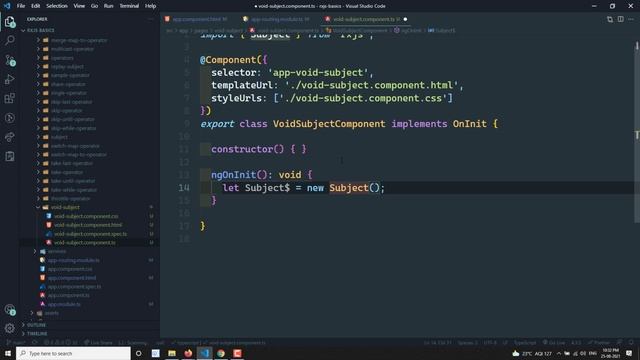
Task: Open the red recorder app on taskbar
Action: (237, 353)
